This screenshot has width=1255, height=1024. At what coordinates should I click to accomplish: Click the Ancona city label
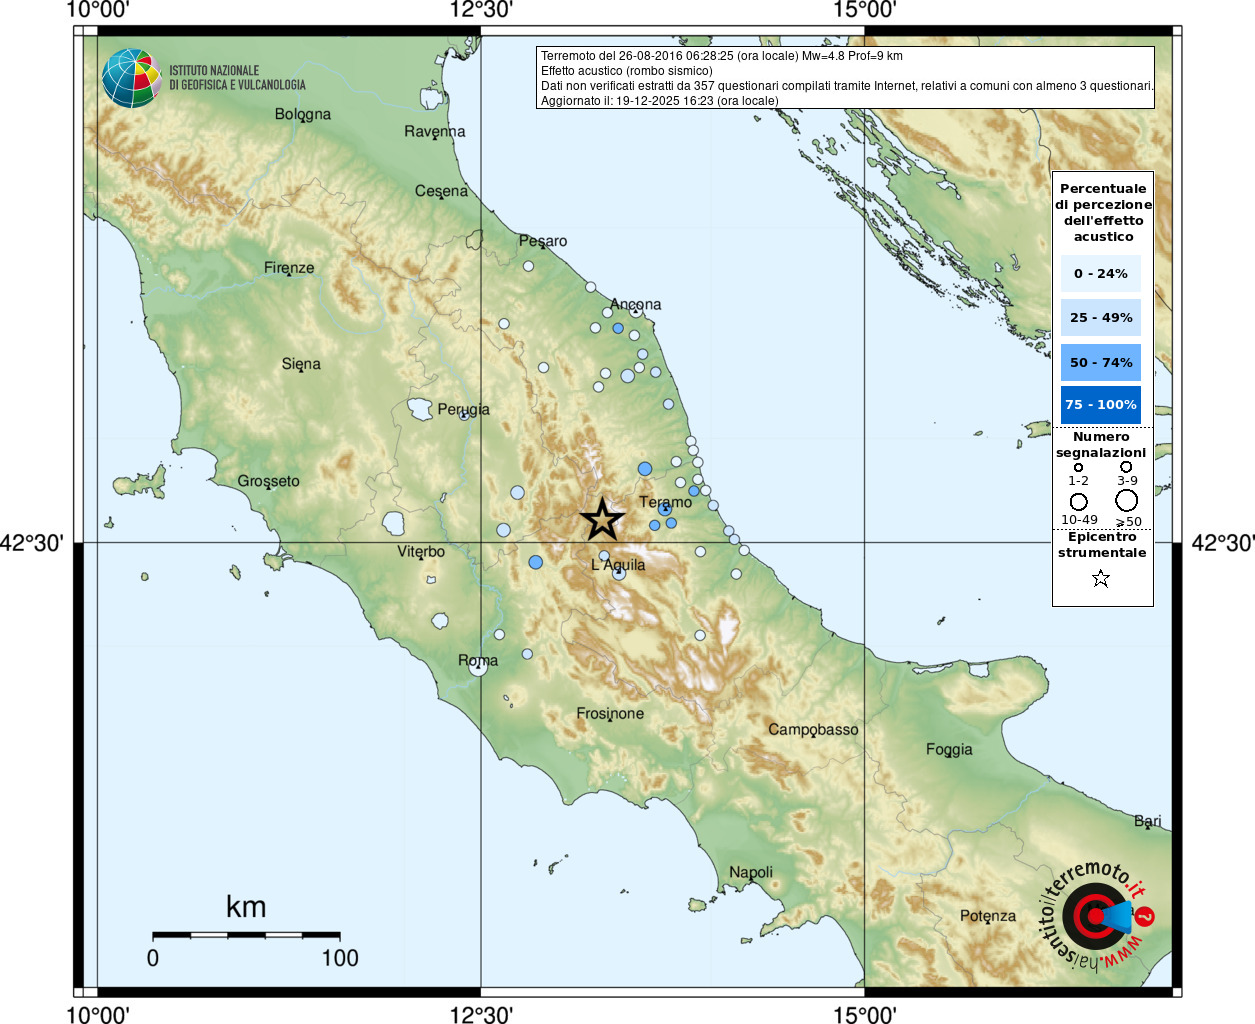tap(636, 304)
